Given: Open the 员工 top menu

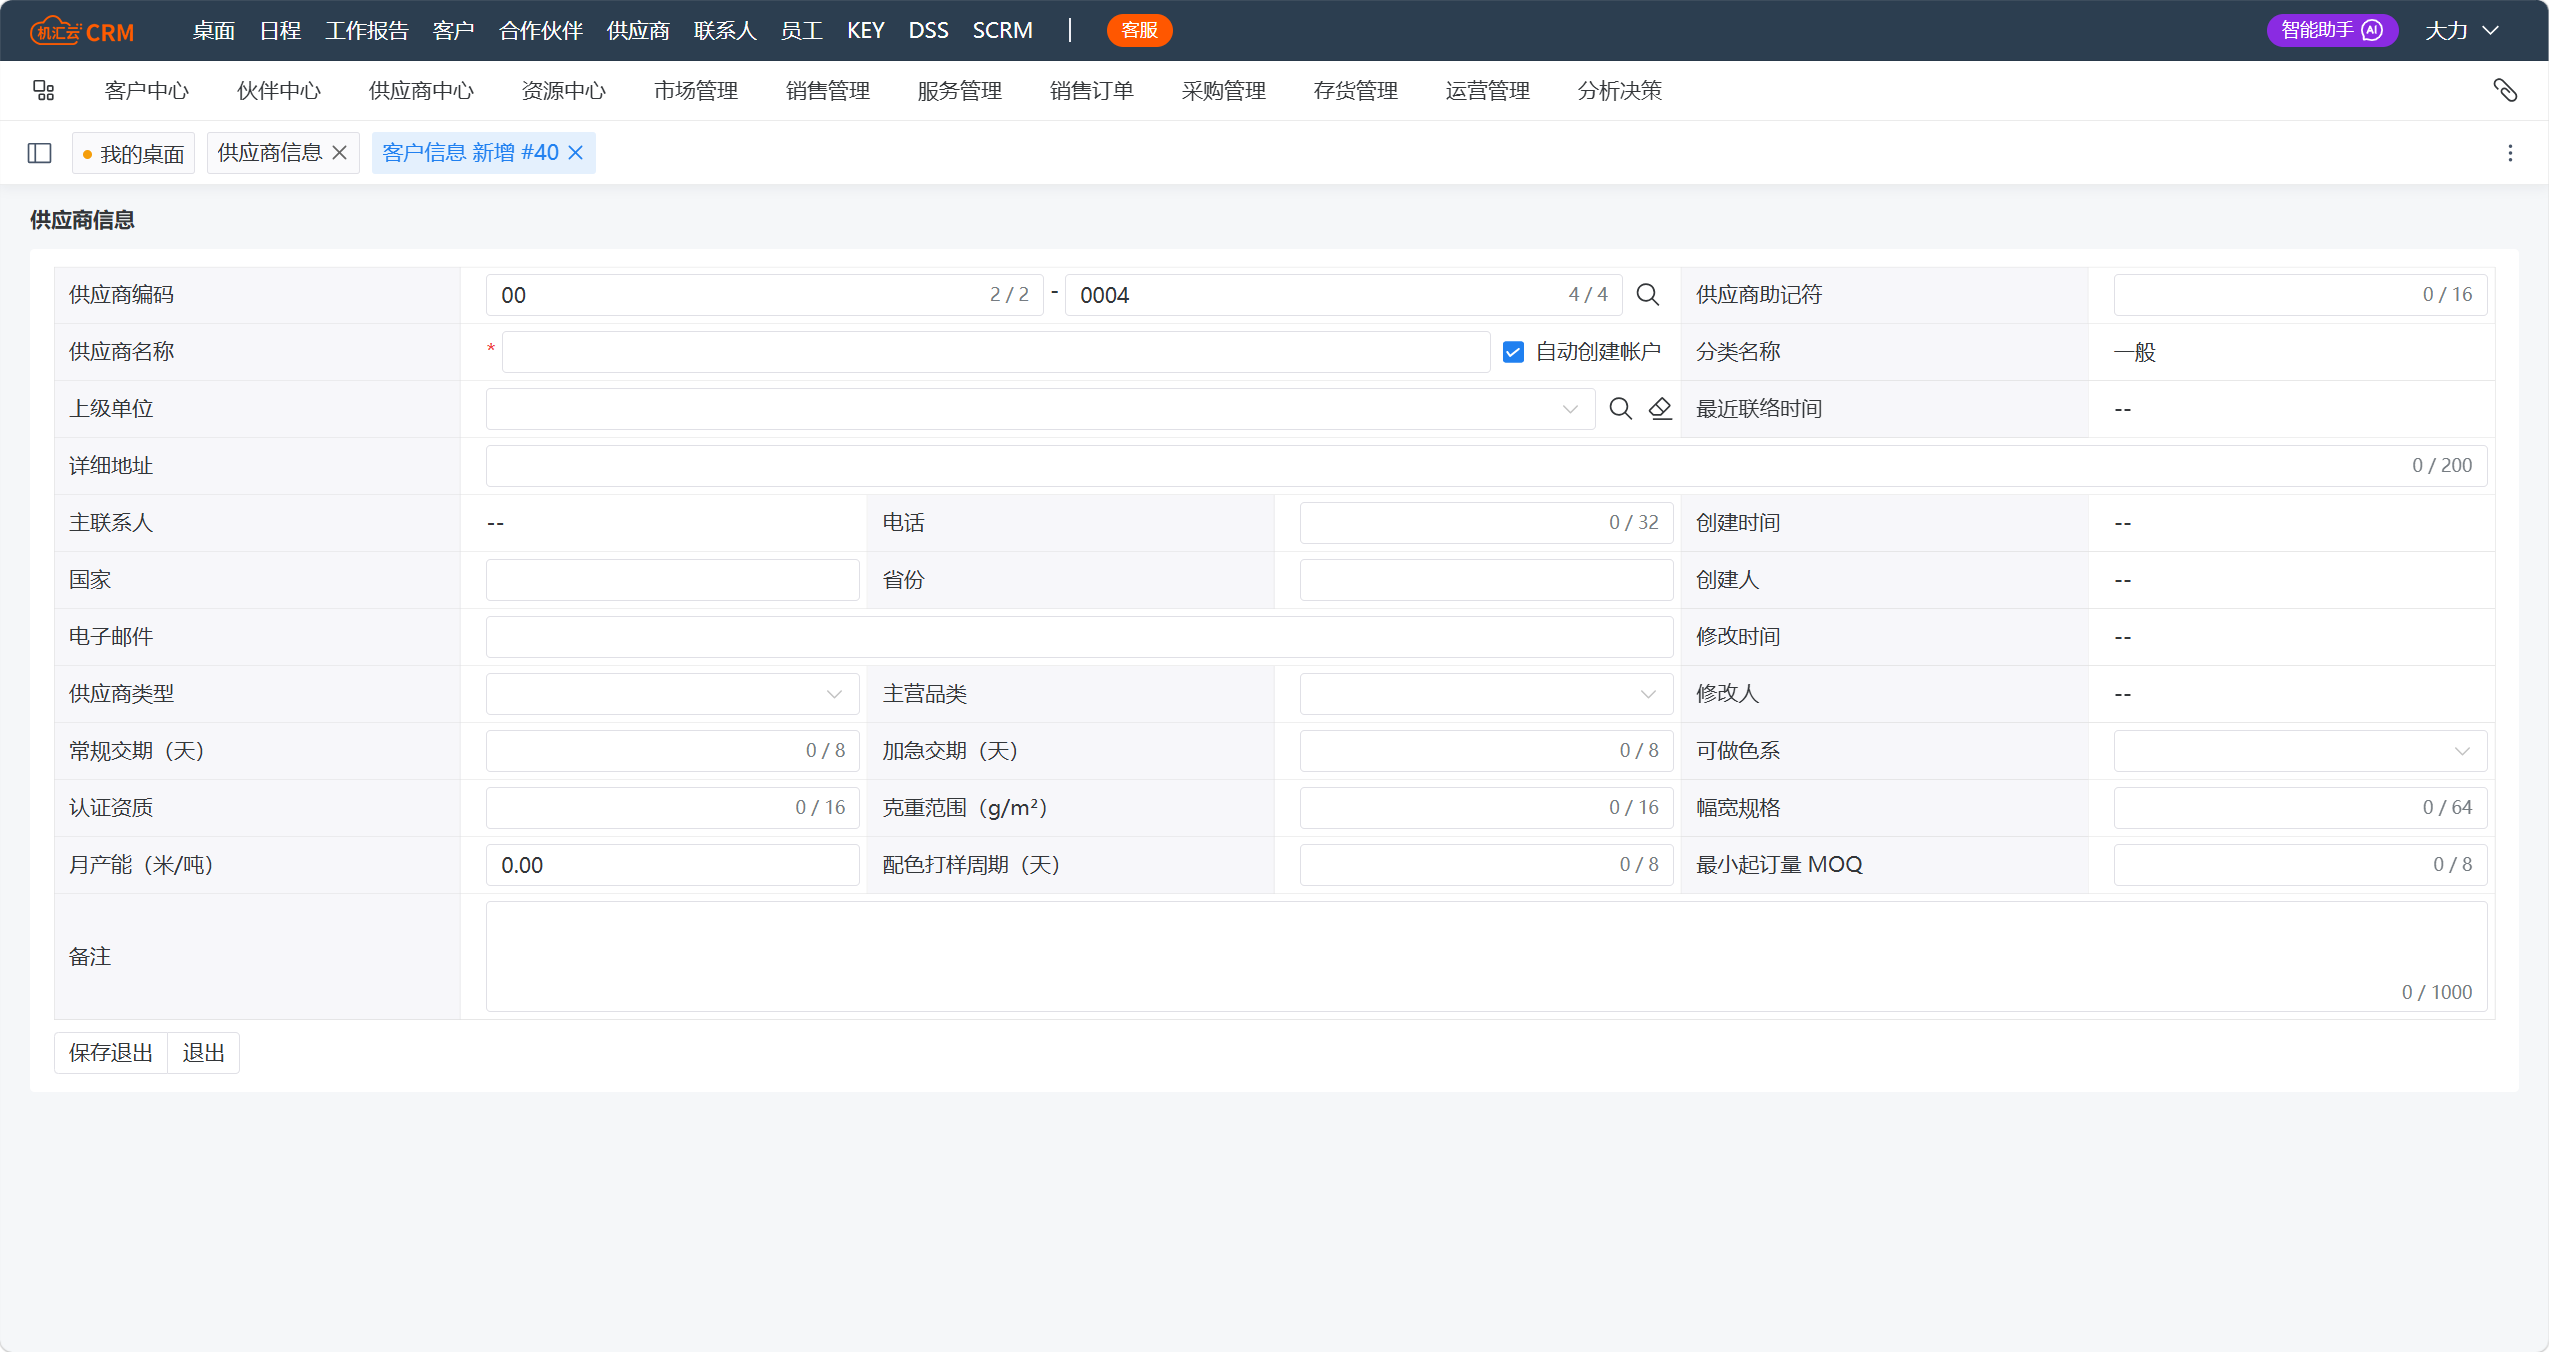Looking at the screenshot, I should tap(802, 30).
